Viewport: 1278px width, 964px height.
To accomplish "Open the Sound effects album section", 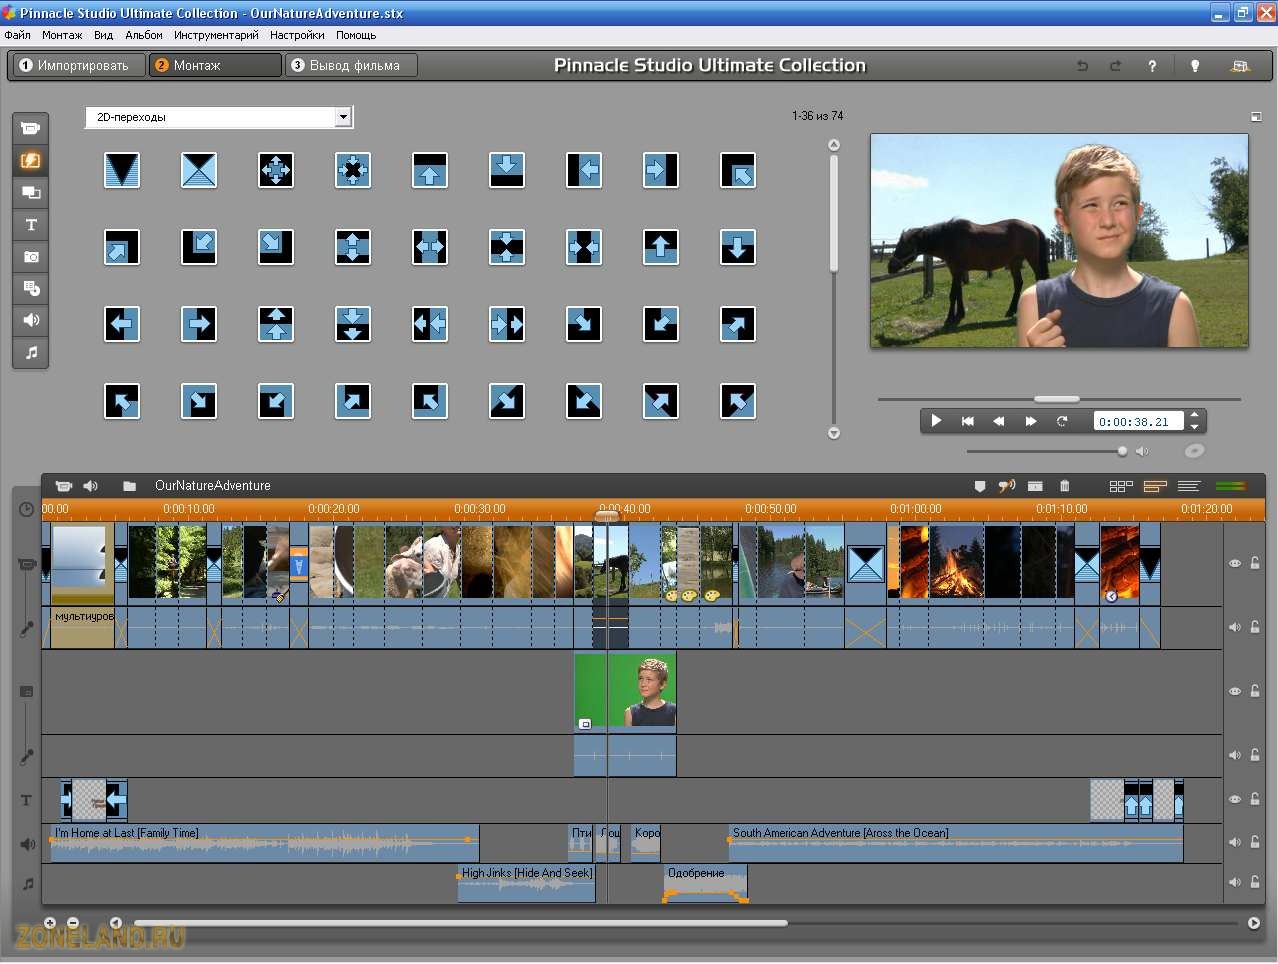I will pyautogui.click(x=31, y=320).
